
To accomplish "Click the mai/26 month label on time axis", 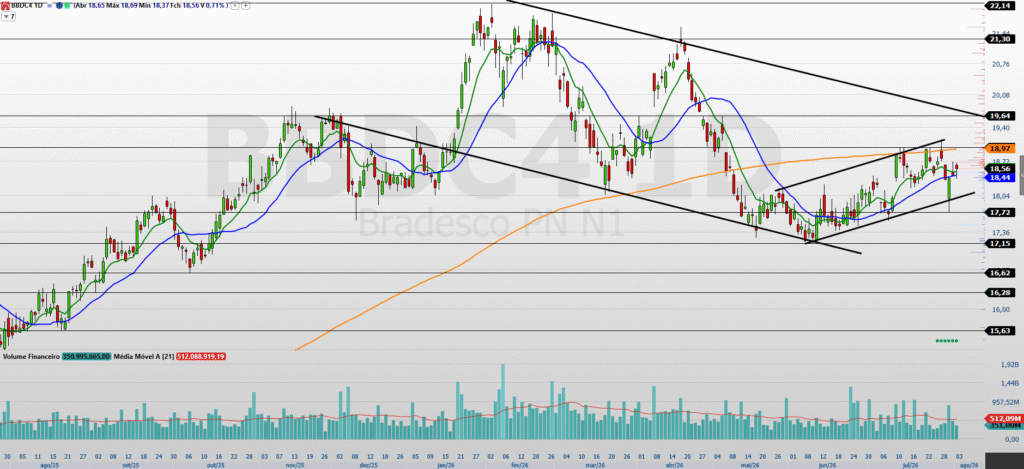I will (x=751, y=465).
